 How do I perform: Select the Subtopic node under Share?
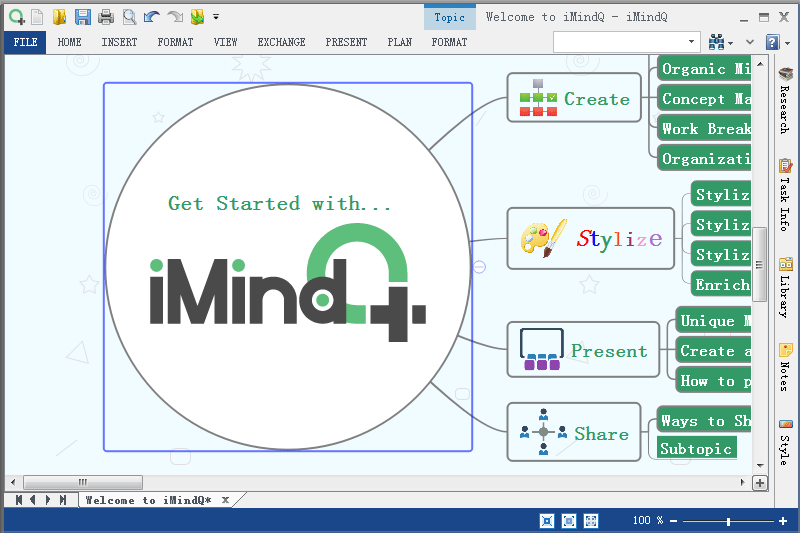[697, 448]
